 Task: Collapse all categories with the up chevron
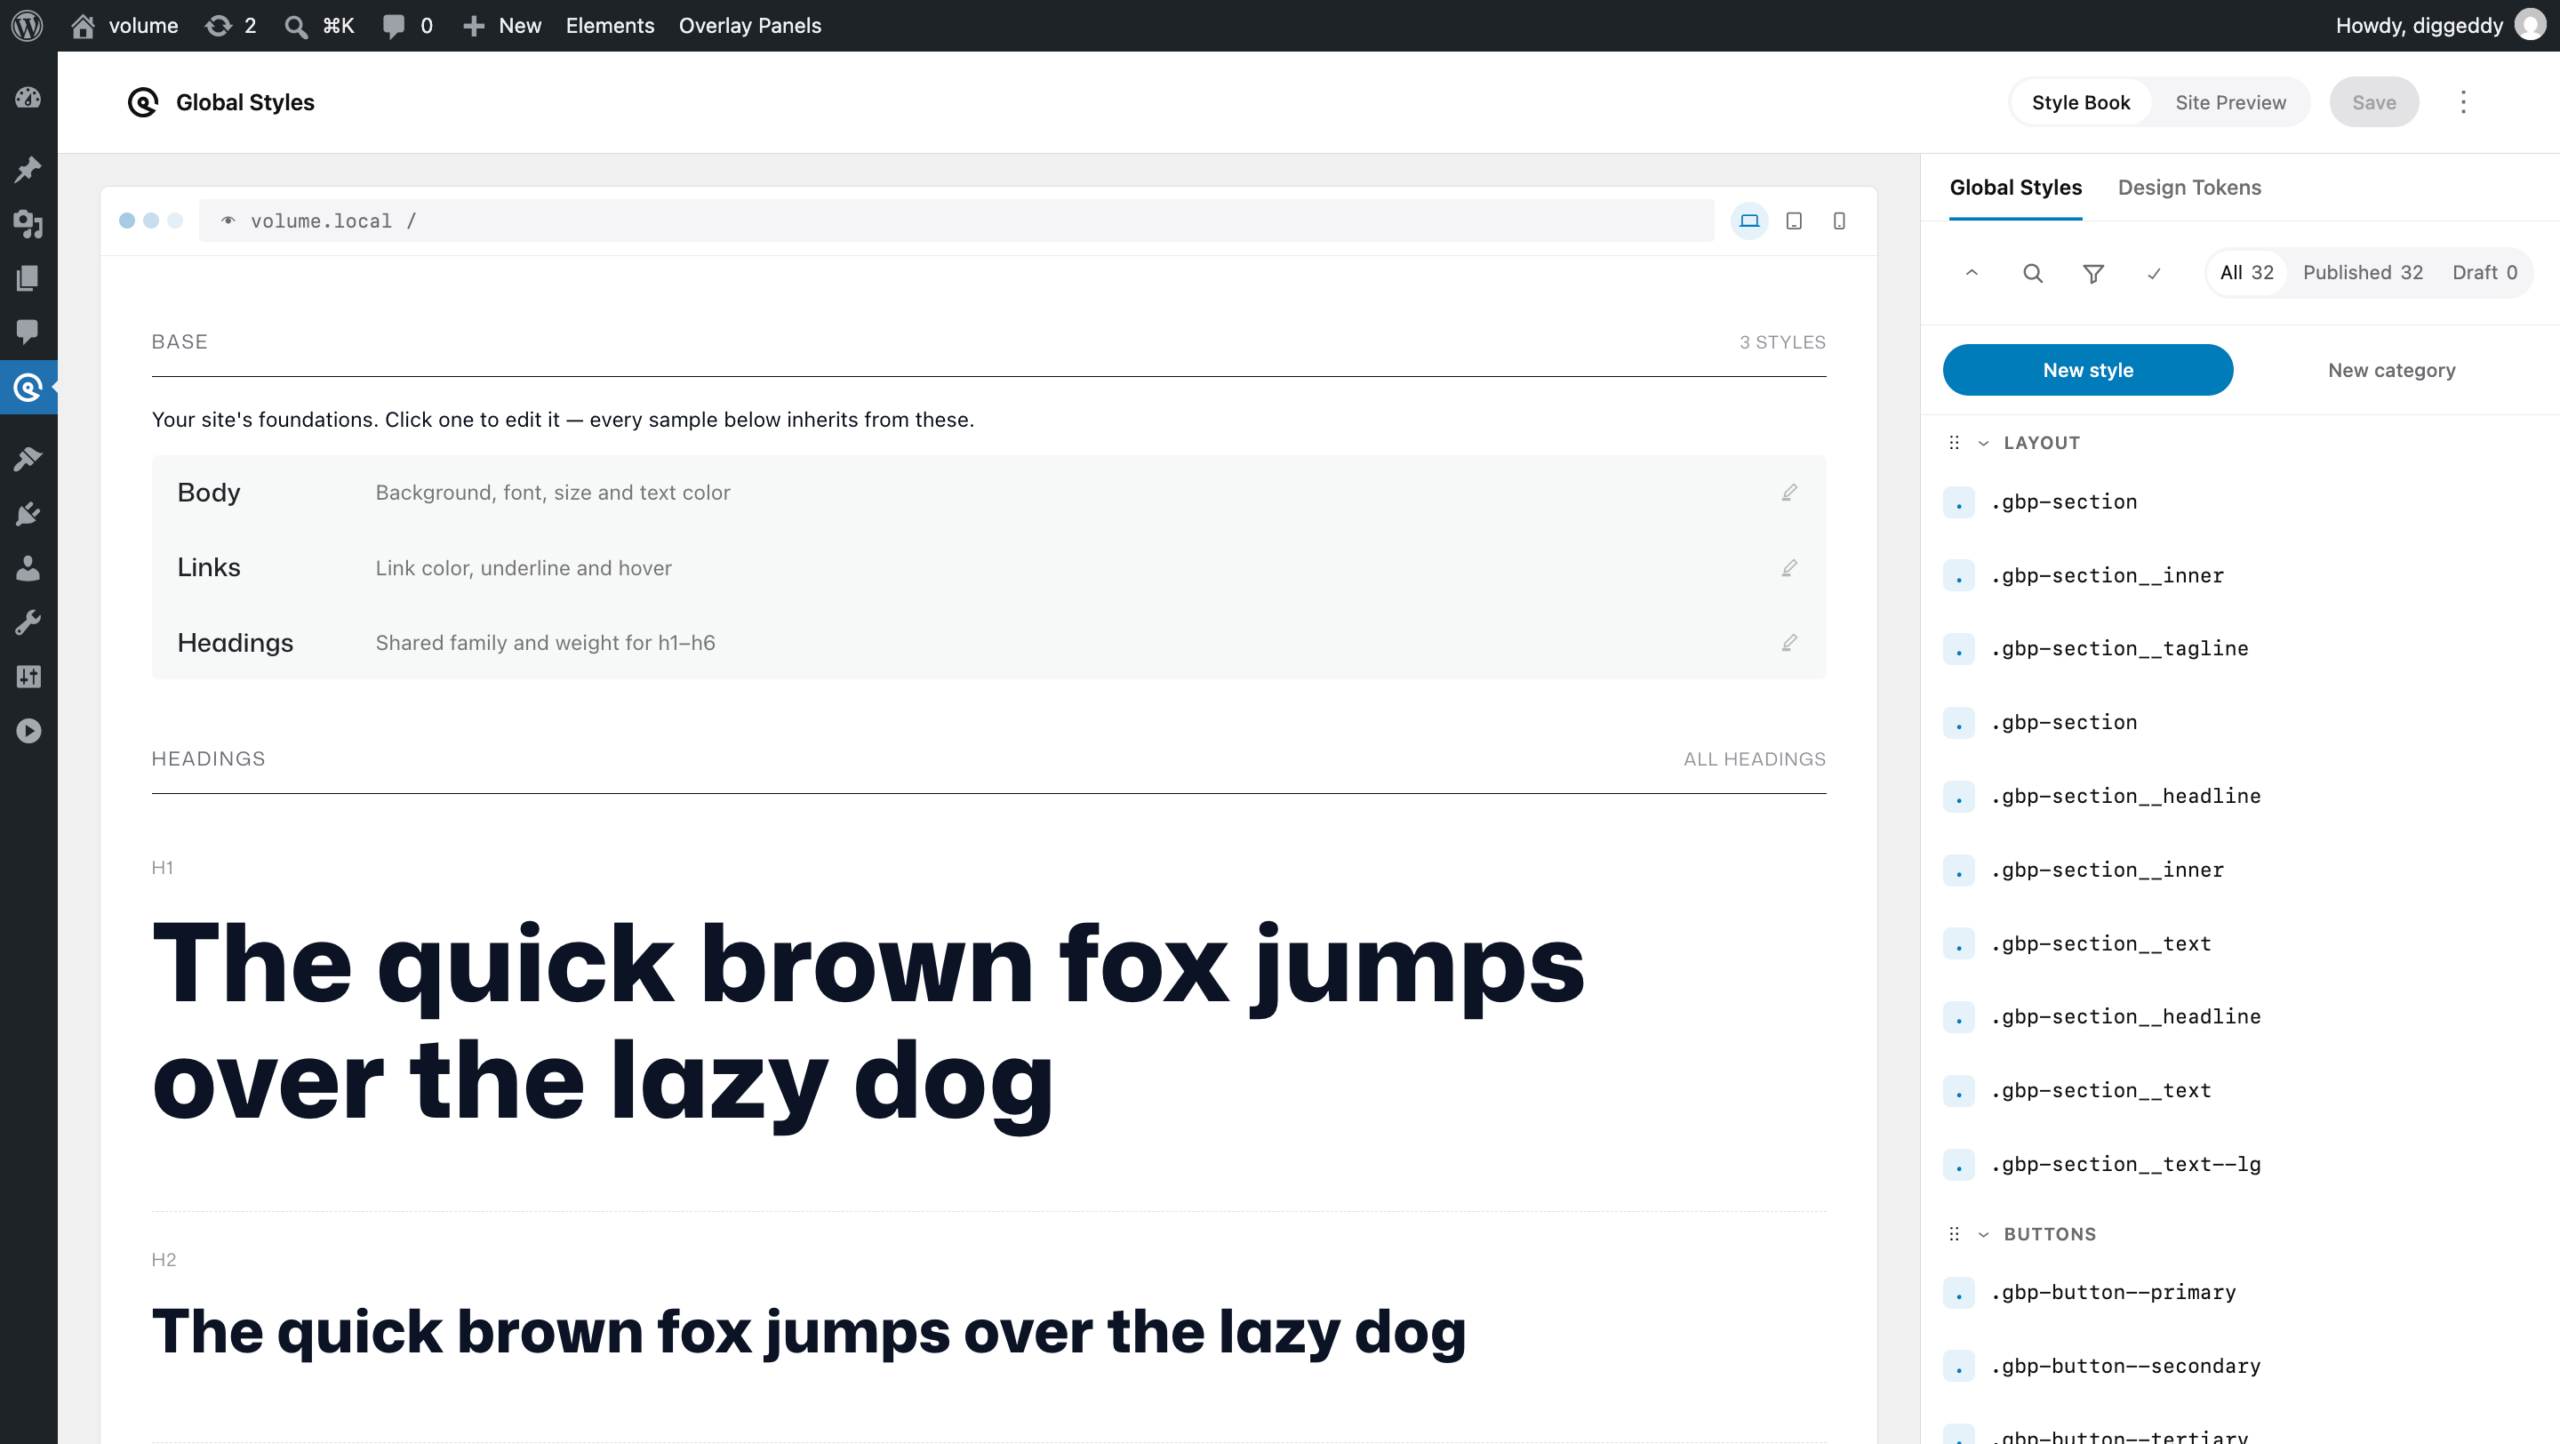coord(1971,273)
